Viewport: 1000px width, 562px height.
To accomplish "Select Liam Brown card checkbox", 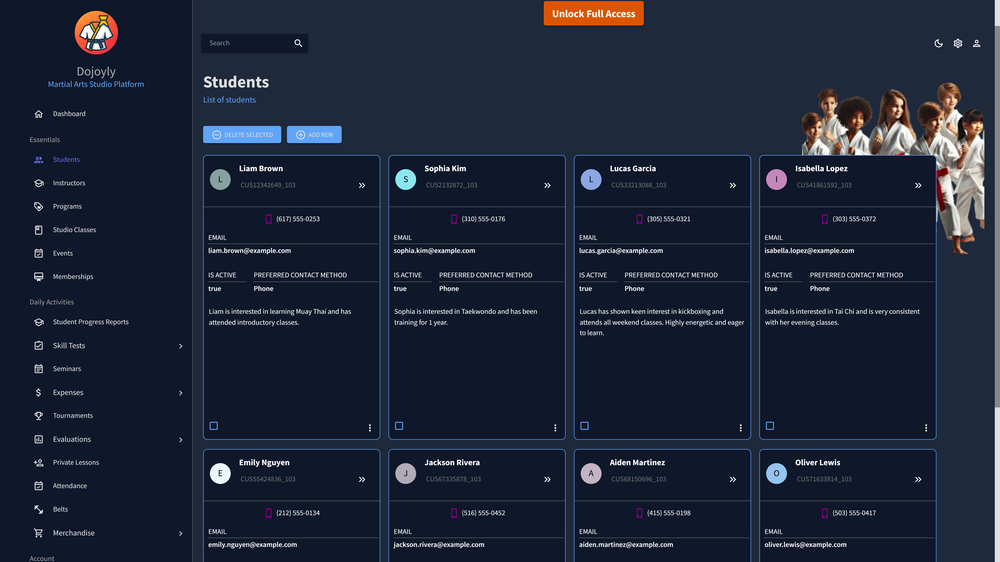I will 214,425.
